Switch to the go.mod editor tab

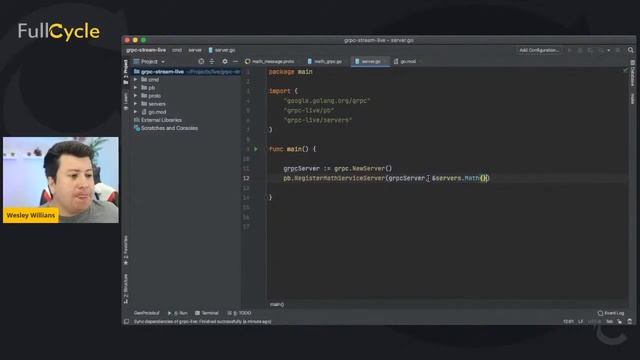[x=407, y=61]
